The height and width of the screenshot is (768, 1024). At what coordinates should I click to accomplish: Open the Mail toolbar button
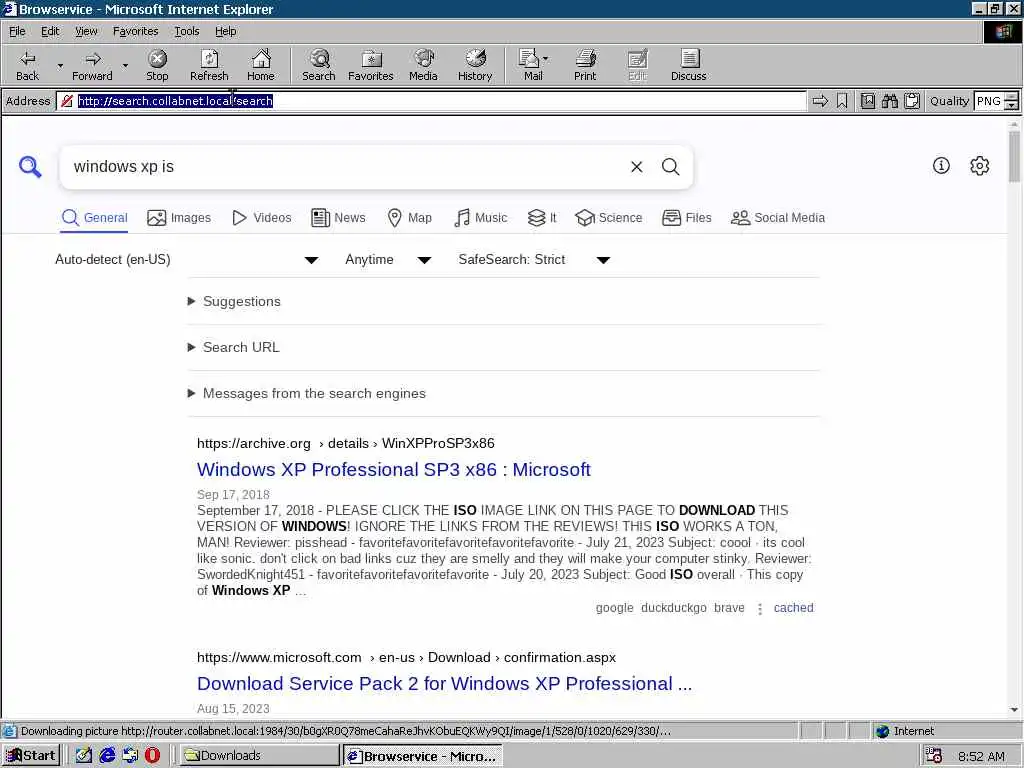pos(533,65)
